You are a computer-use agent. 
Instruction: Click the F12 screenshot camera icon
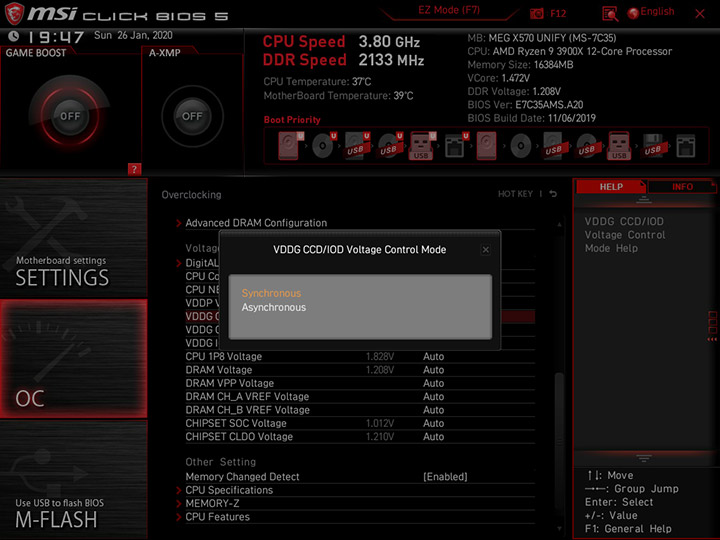click(x=536, y=13)
